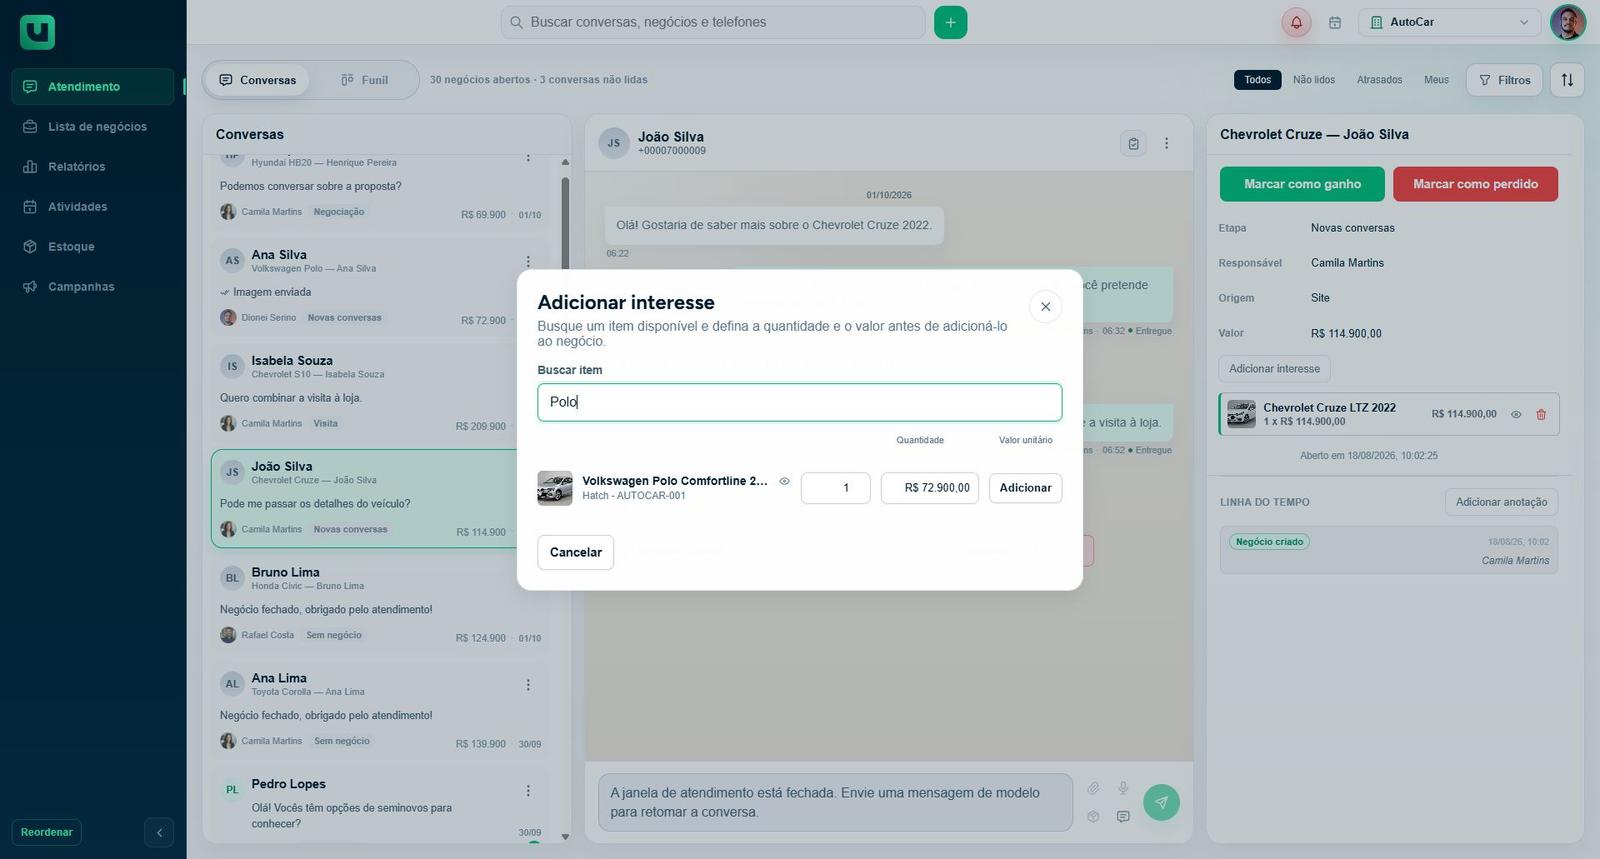Open the AutoCar company dropdown
The height and width of the screenshot is (859, 1600).
[x=1449, y=22]
